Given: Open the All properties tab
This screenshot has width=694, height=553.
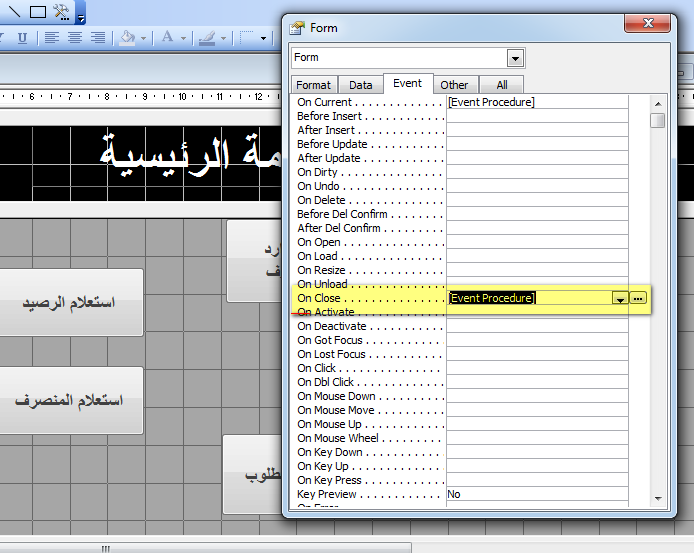Looking at the screenshot, I should pos(501,85).
